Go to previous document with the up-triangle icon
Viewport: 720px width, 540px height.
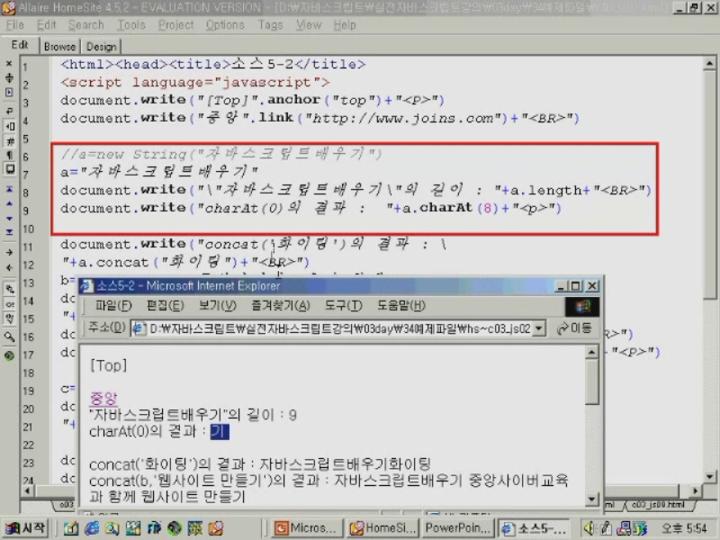tap(9, 203)
